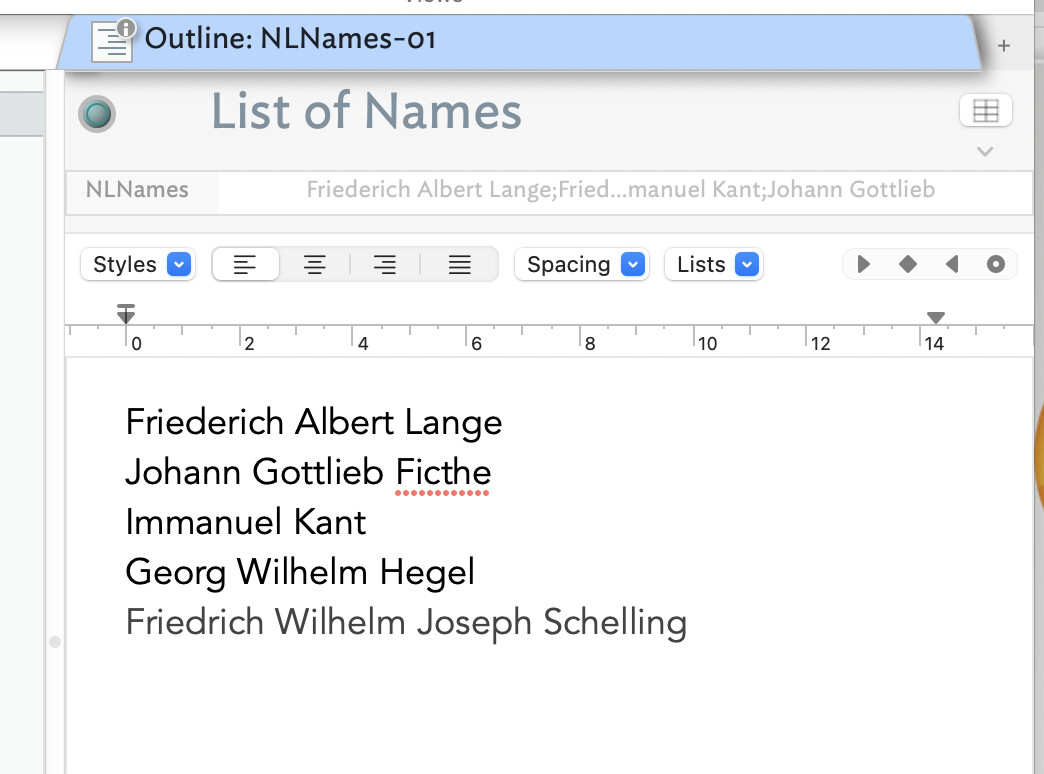The width and height of the screenshot is (1044, 774).
Task: Click the line Friederich Albert Lange
Action: [314, 422]
